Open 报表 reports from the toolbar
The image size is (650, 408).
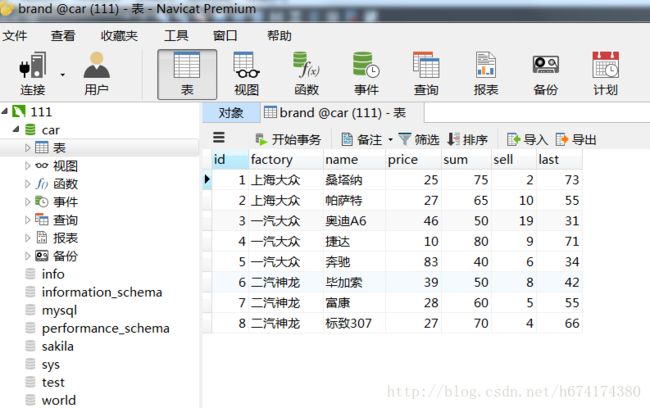(486, 74)
